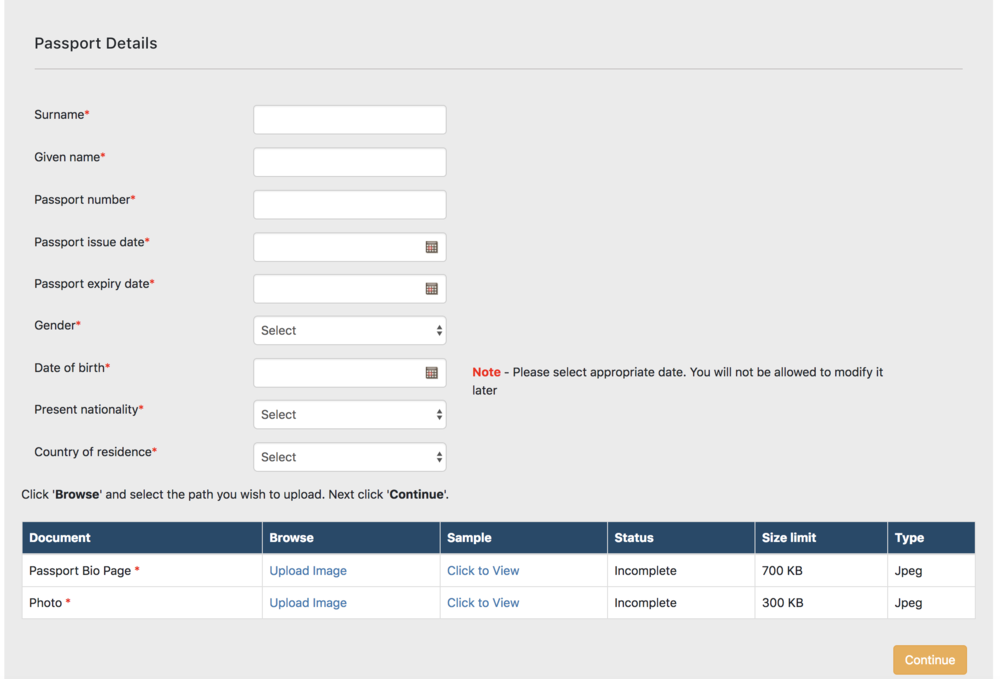View sample for Passport Bio Page
The image size is (1000, 679).
pyautogui.click(x=483, y=571)
